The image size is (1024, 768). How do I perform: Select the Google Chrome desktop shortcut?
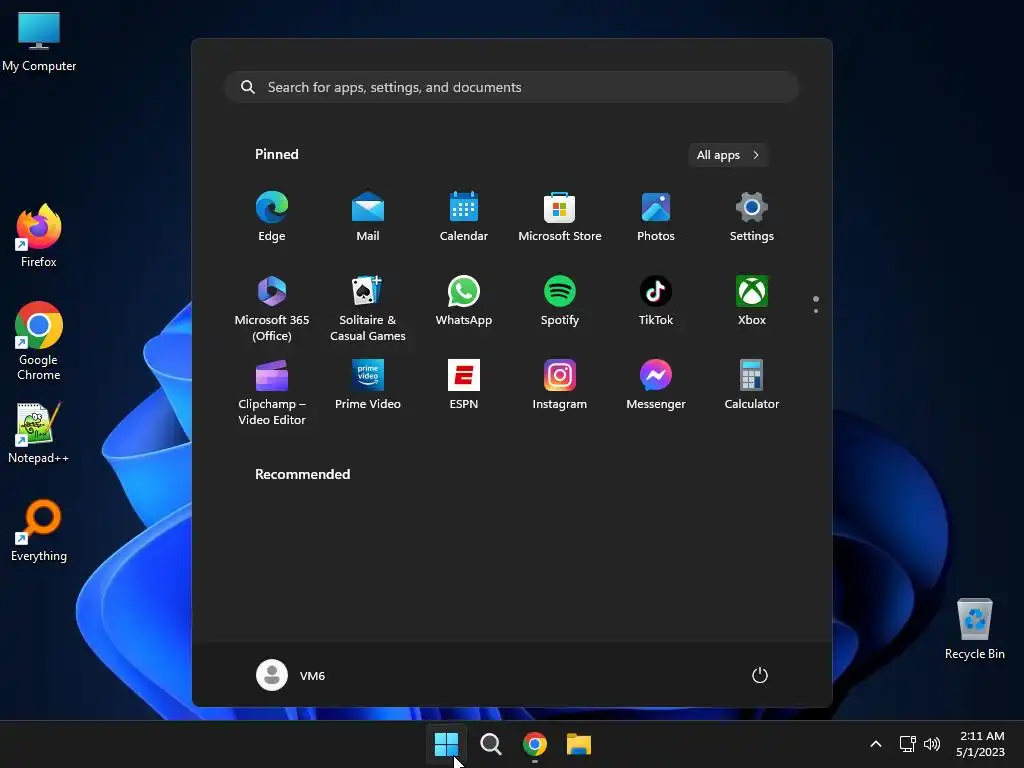point(39,341)
